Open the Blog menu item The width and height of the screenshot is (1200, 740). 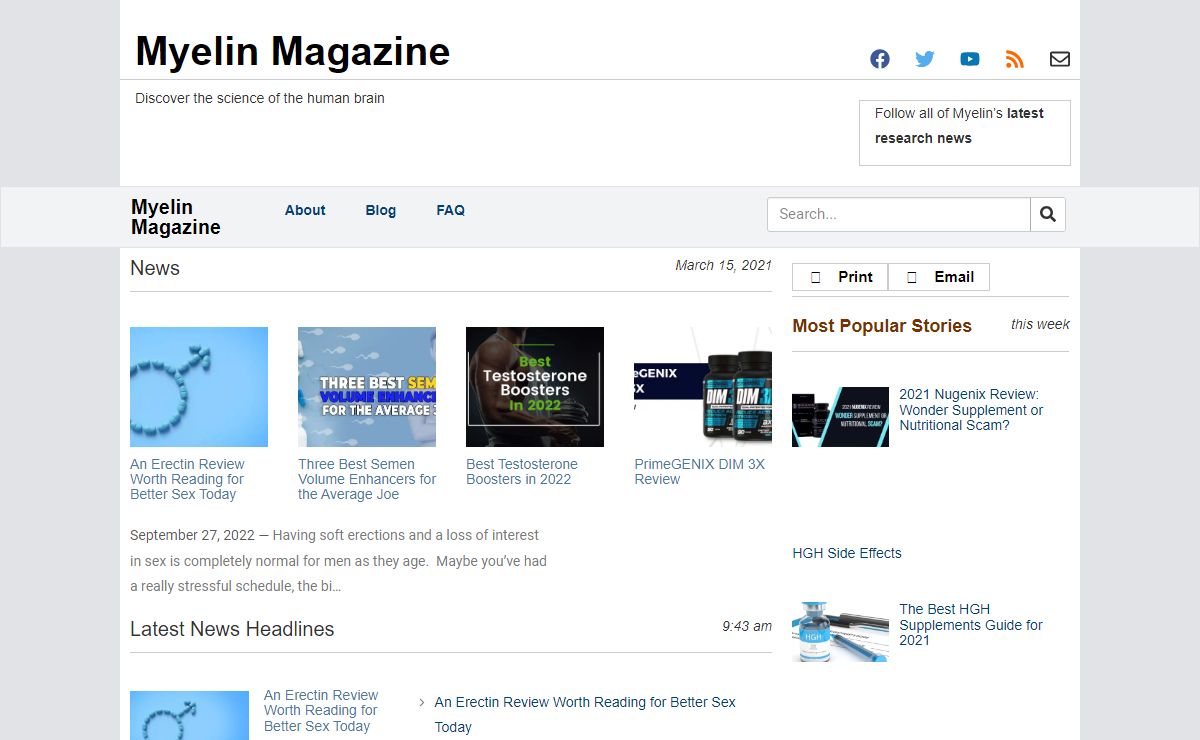point(381,210)
